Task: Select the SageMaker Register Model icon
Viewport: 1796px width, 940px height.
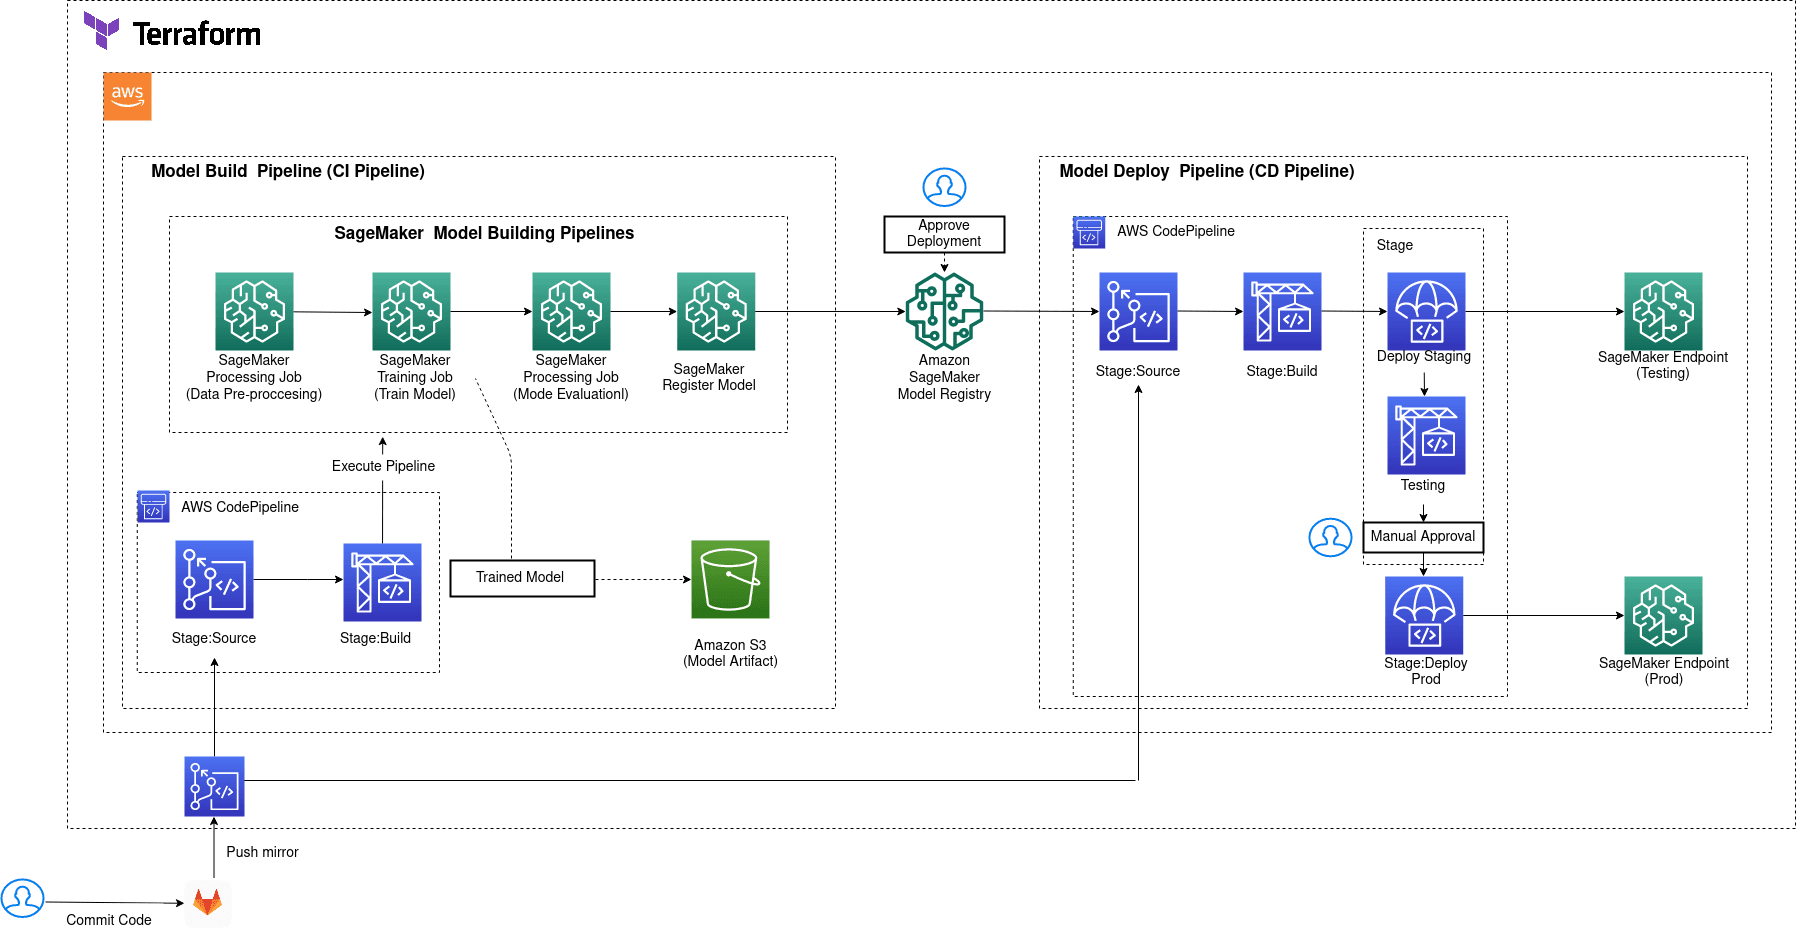Action: point(715,311)
